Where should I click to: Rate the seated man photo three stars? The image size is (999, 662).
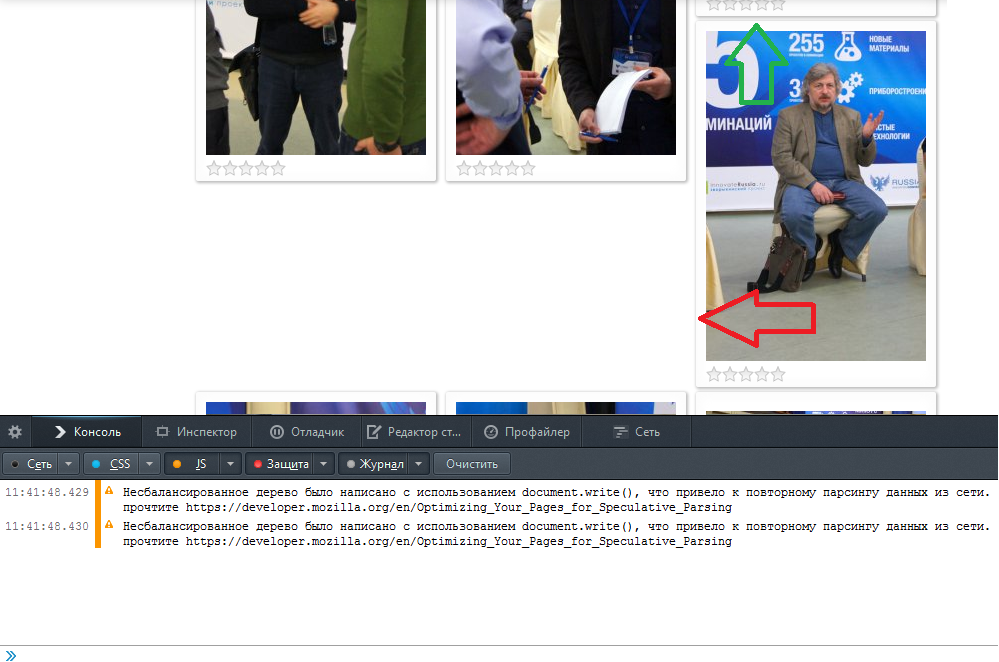point(746,375)
